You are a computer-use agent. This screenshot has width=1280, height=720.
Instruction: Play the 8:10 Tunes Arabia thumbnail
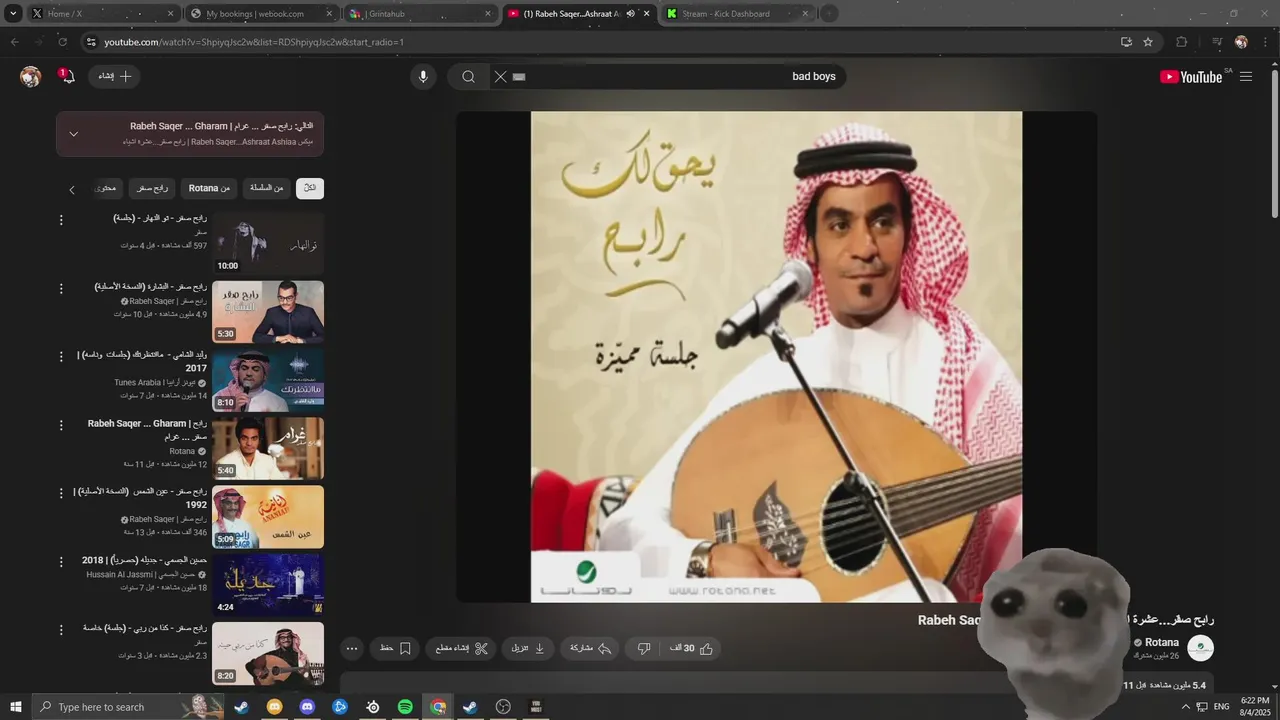268,380
